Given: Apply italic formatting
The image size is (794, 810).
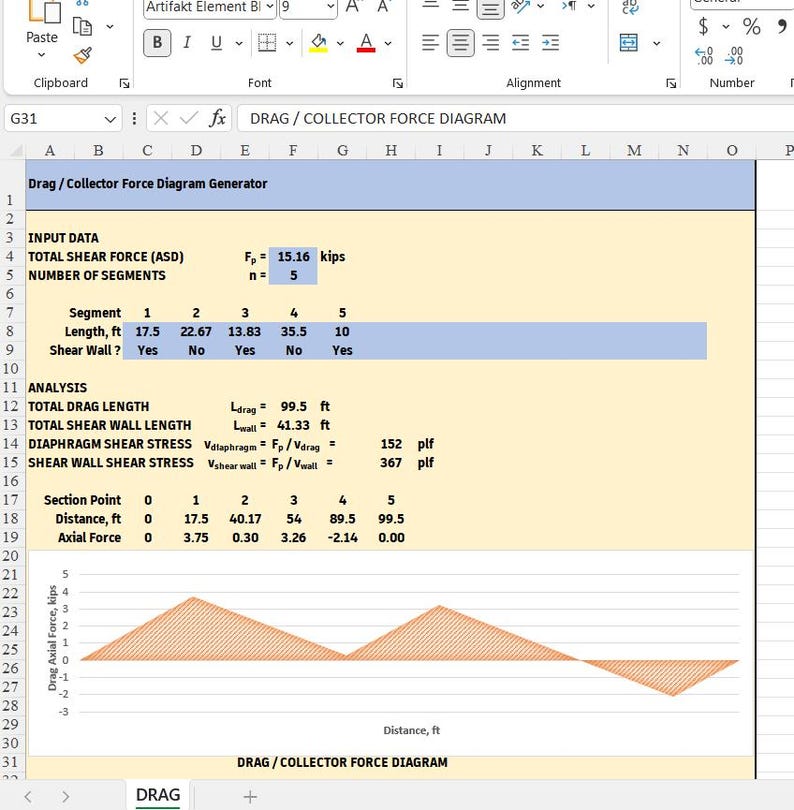Looking at the screenshot, I should coord(187,42).
